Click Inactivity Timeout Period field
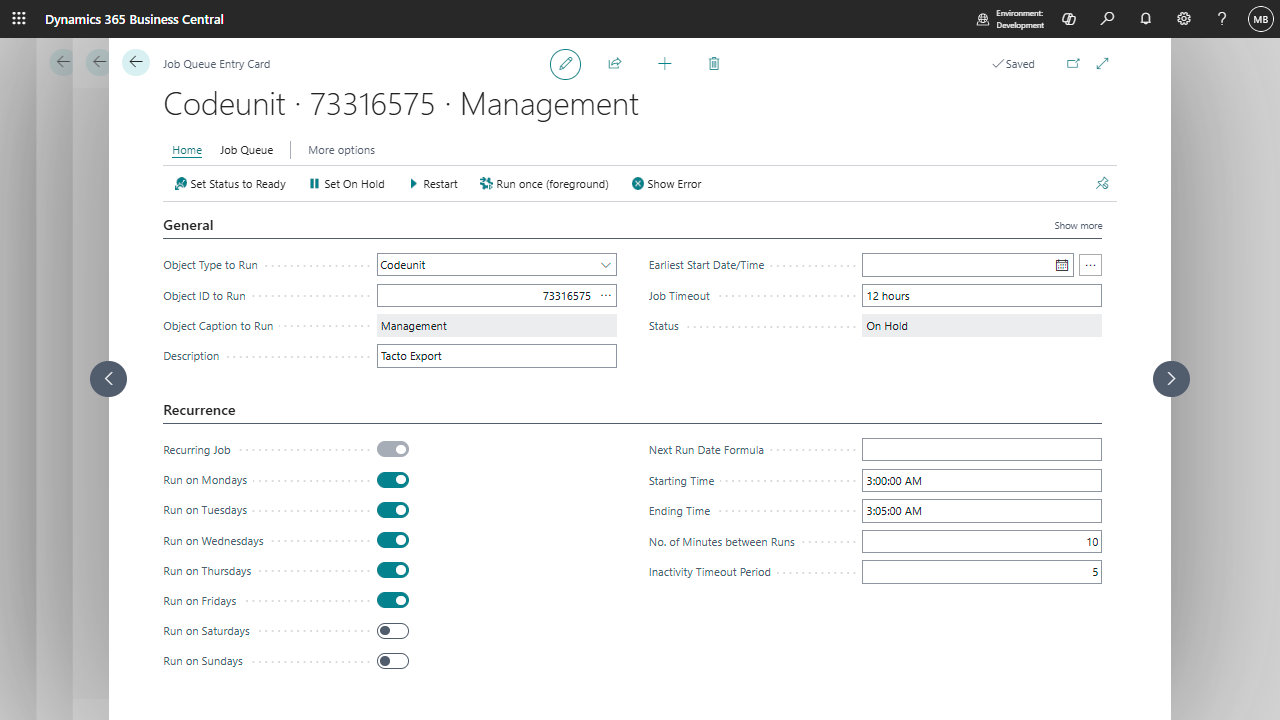Image resolution: width=1280 pixels, height=720 pixels. (982, 572)
